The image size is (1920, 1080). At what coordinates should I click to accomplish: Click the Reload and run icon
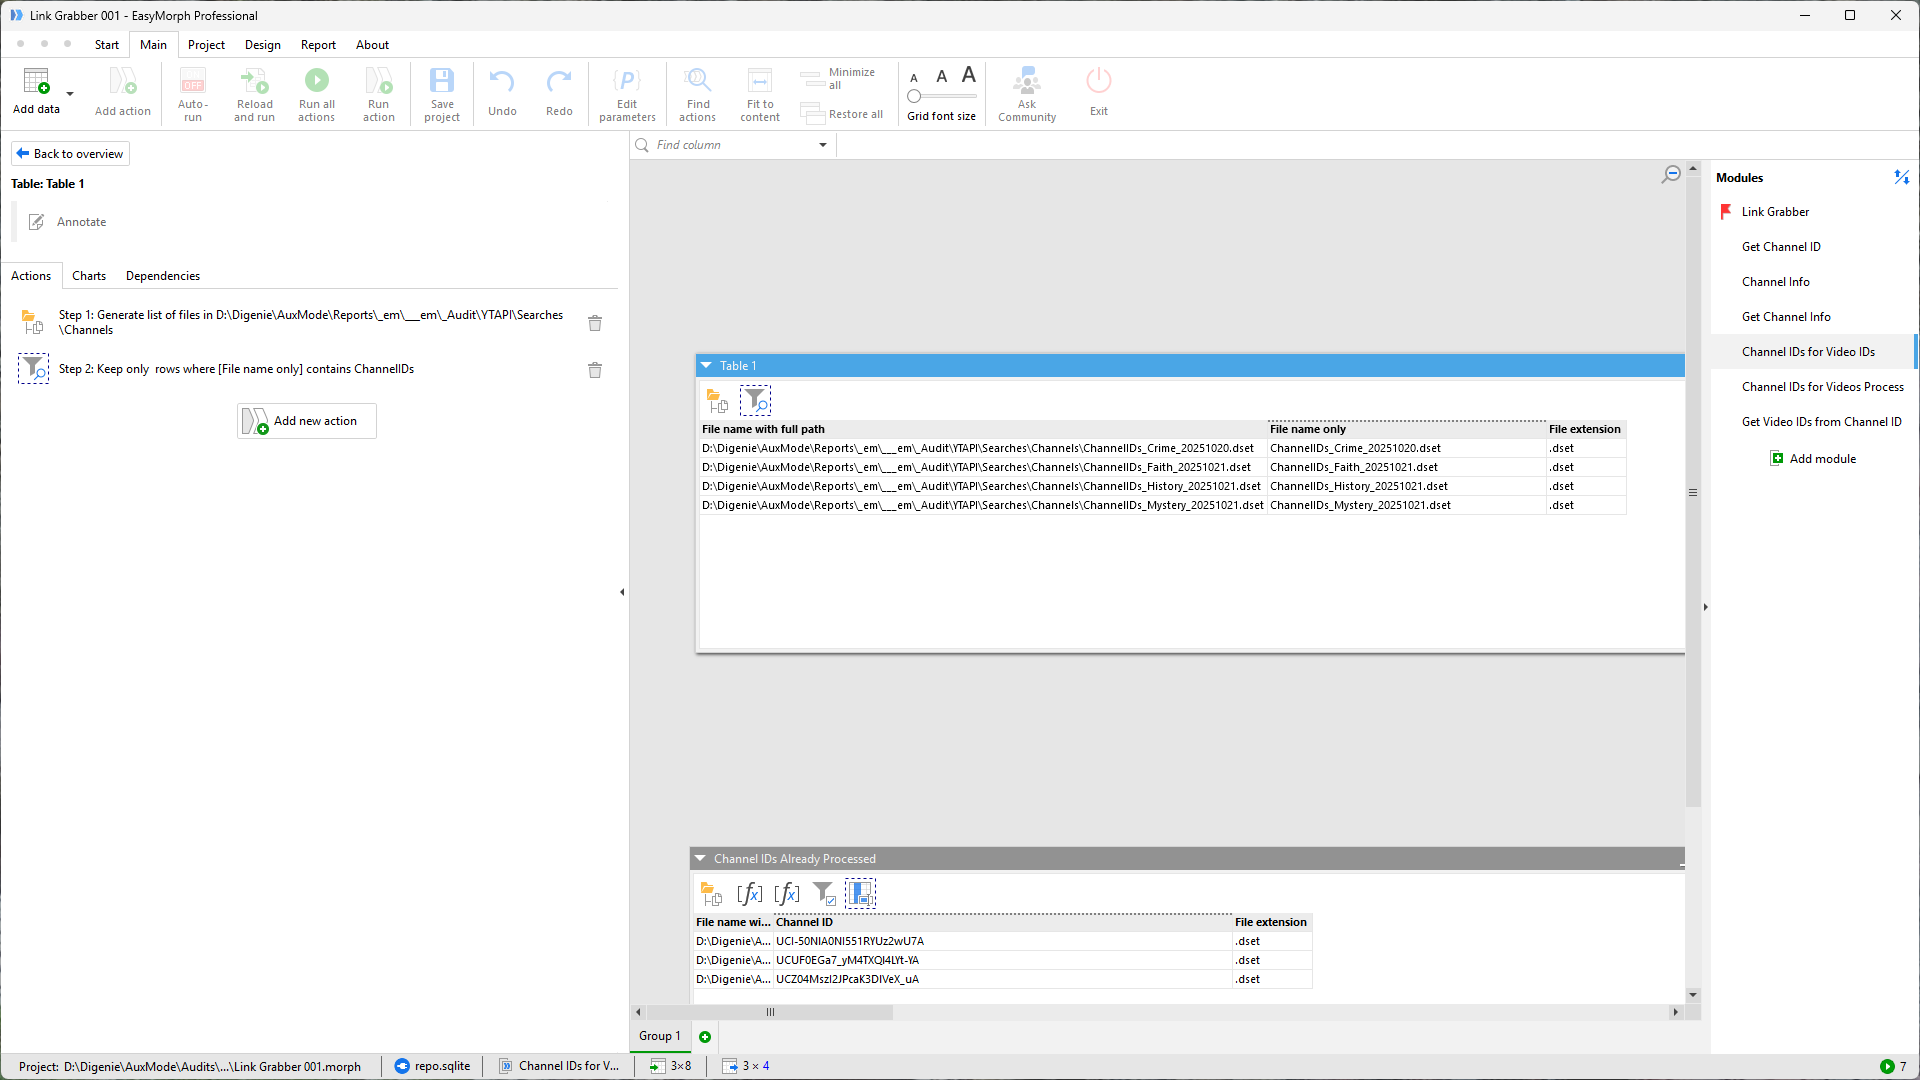click(254, 81)
